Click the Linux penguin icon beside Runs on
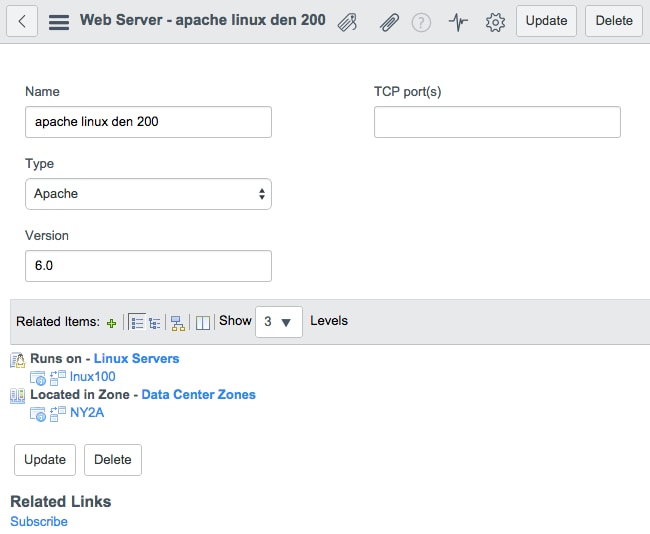Screen dimensions: 650x534 click(x=17, y=360)
